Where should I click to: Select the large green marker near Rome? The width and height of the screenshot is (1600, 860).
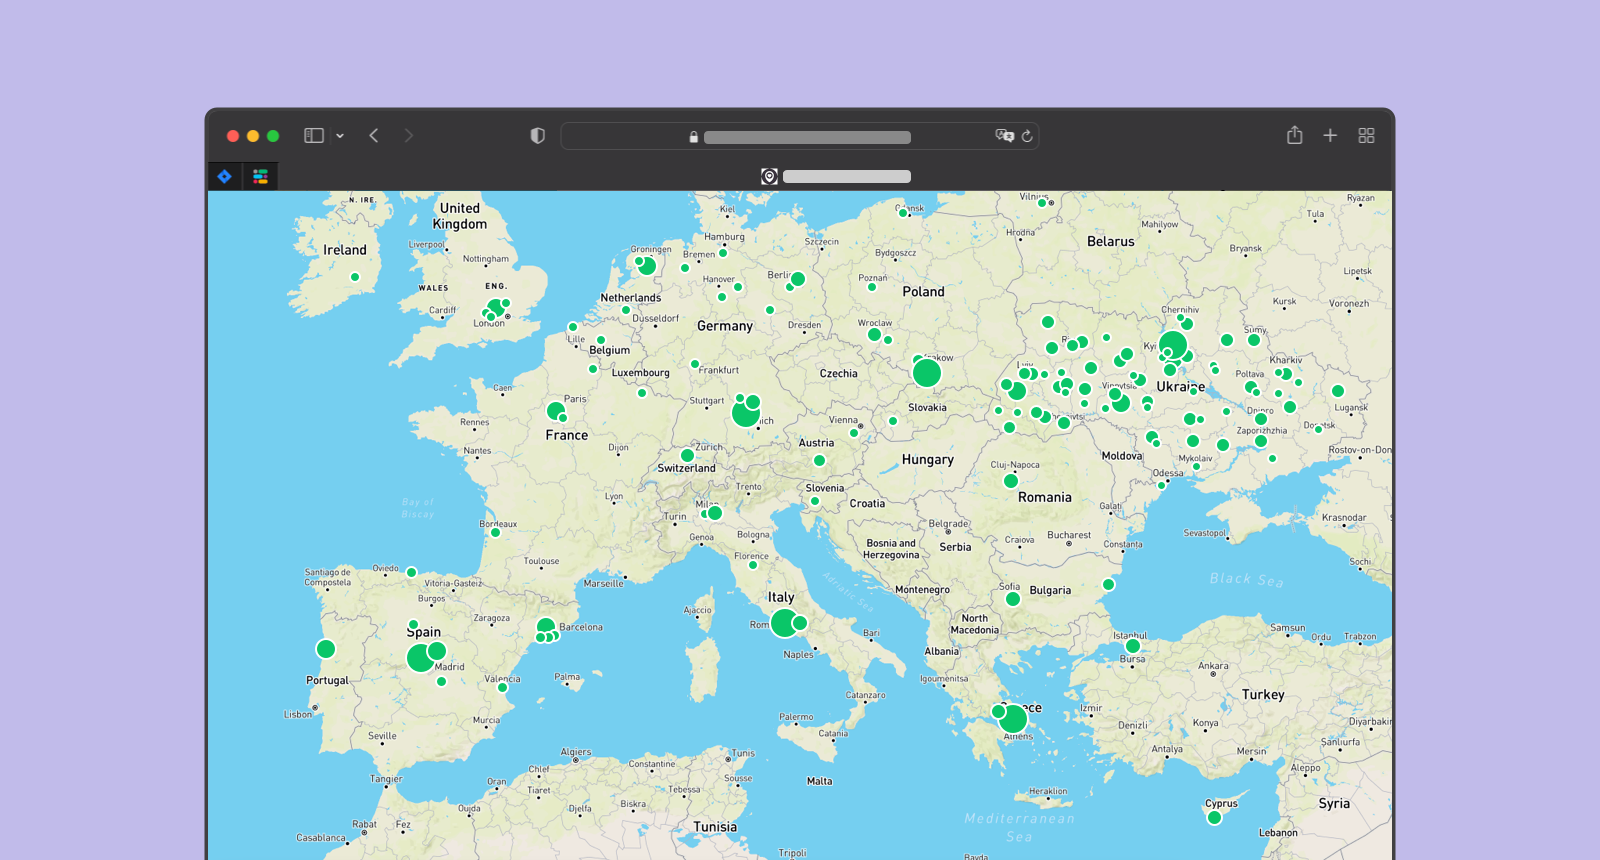(x=785, y=623)
